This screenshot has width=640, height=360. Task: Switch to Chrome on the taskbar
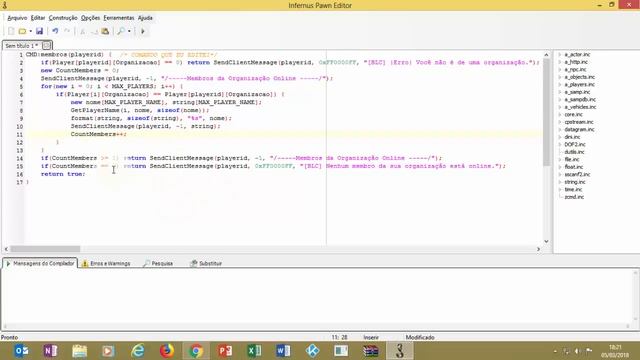(196, 351)
